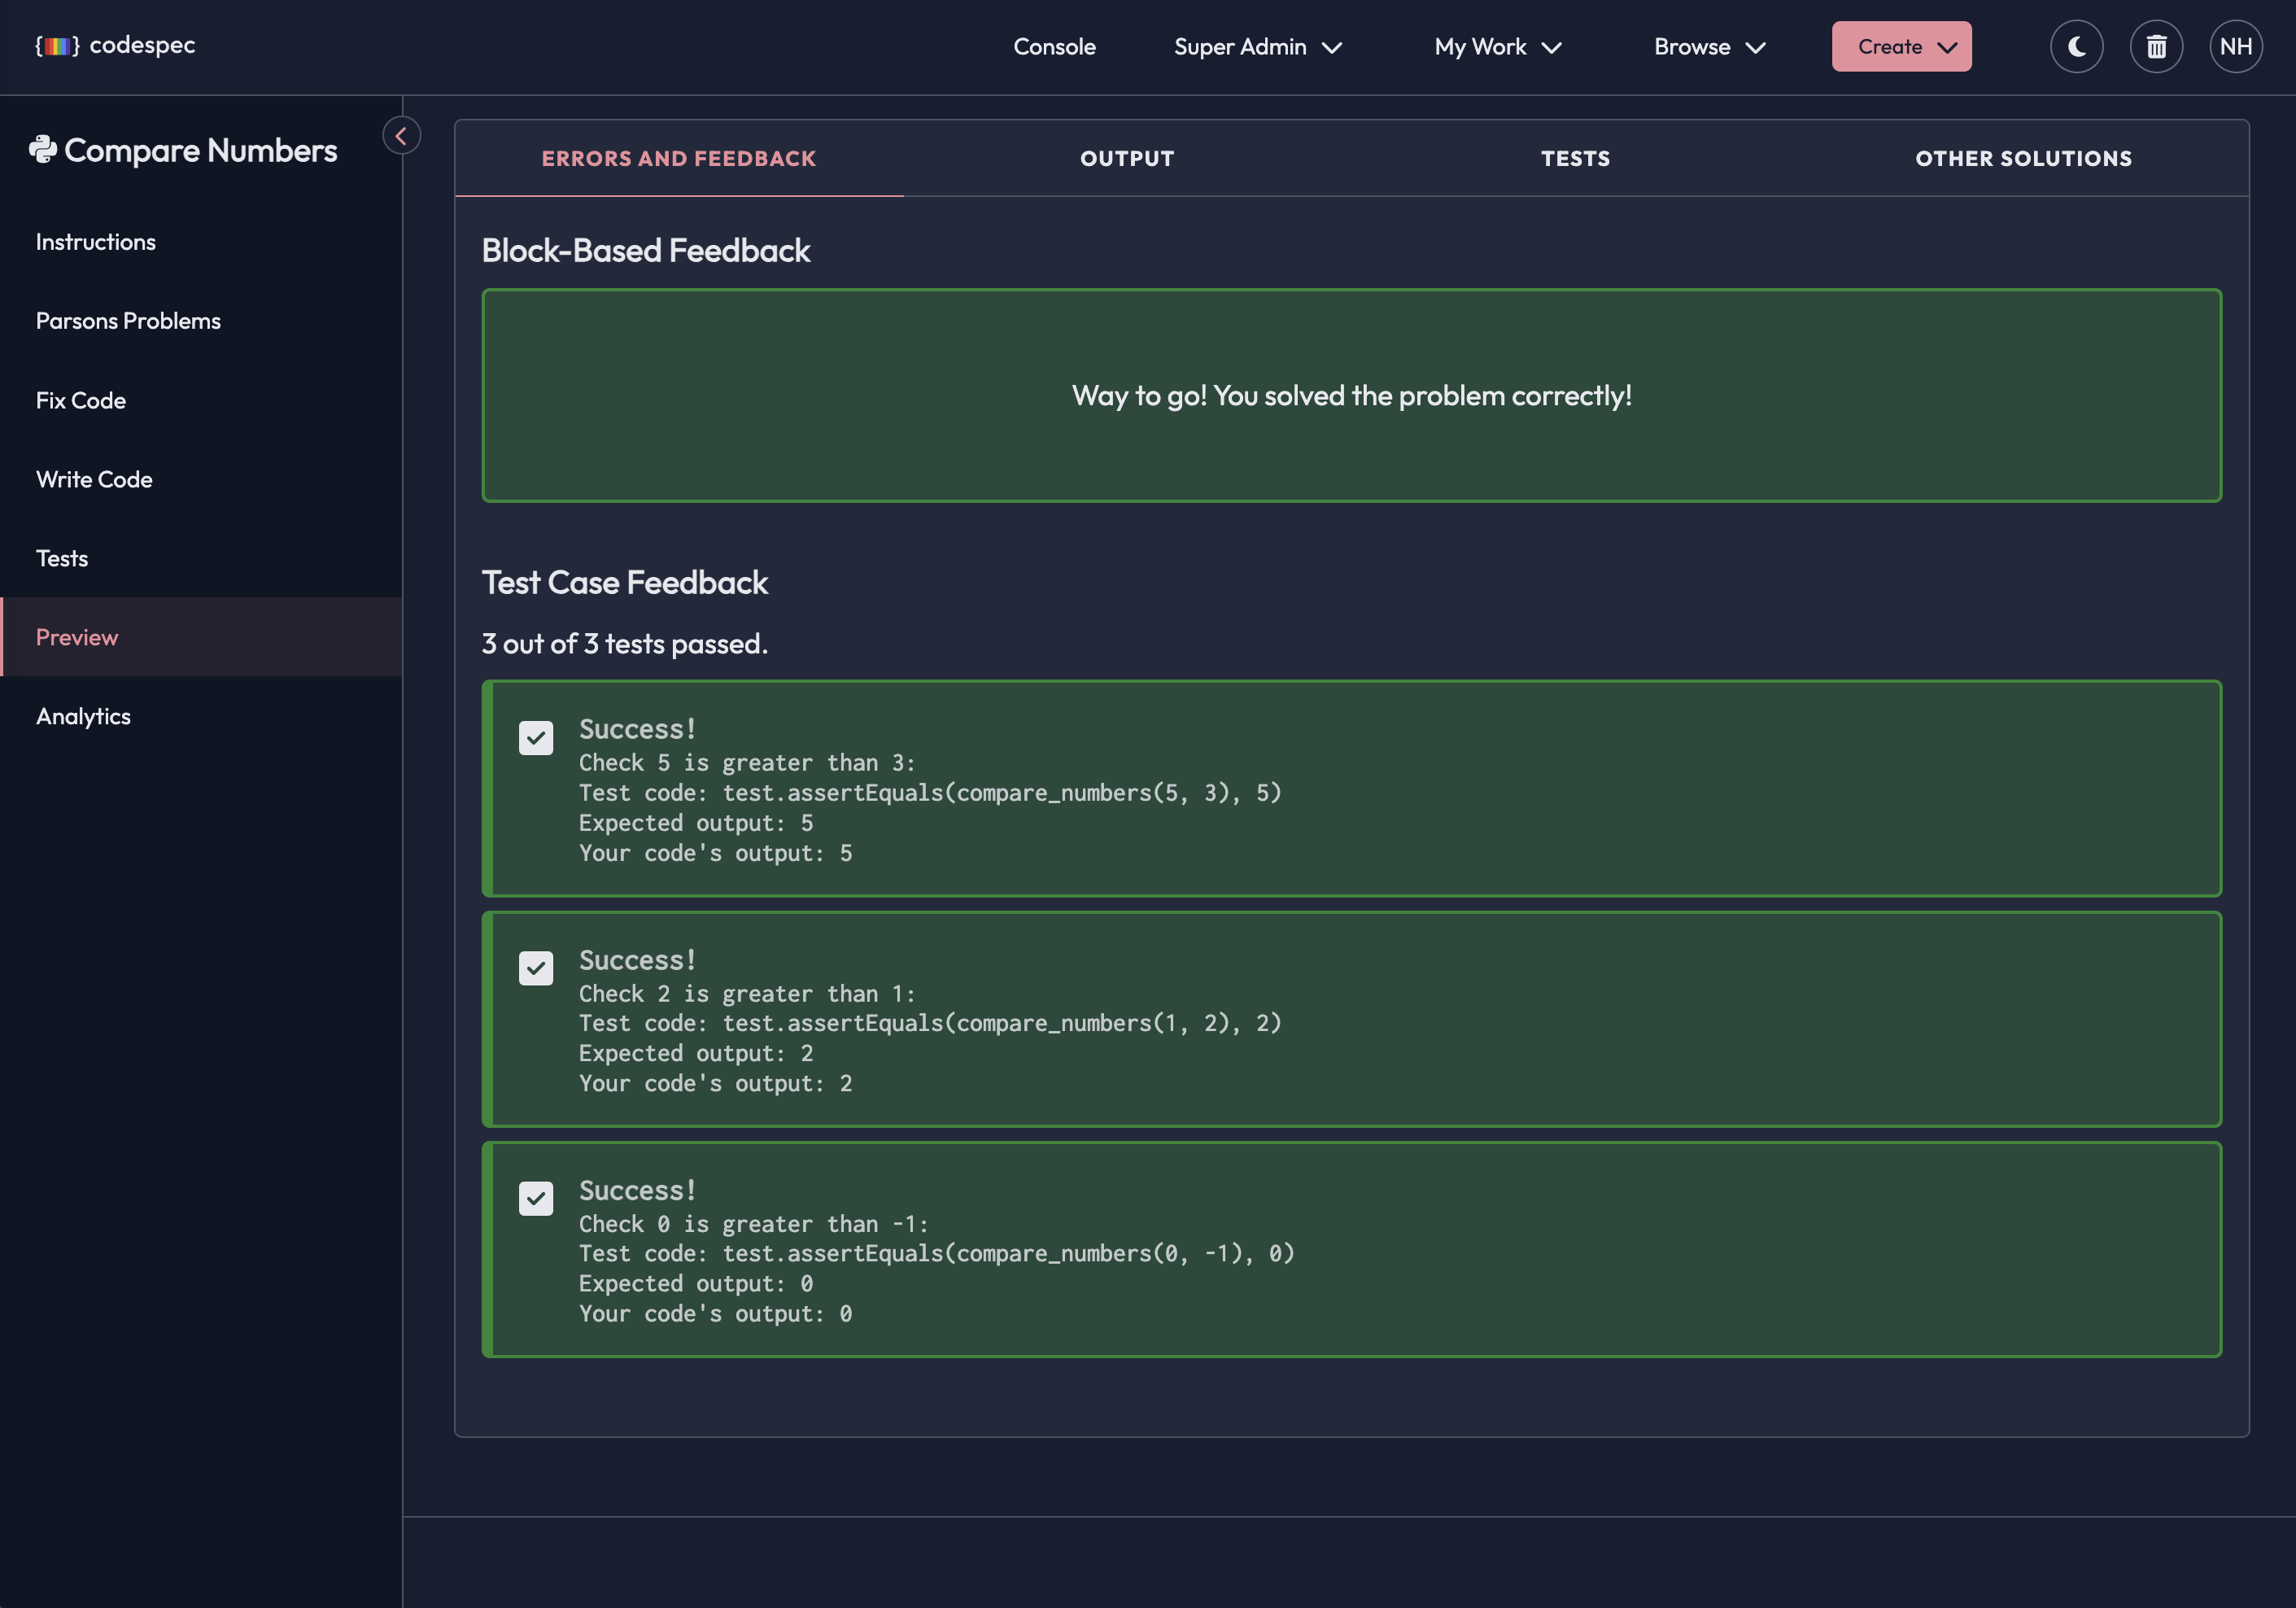Toggle checkbox for 2 greater than 1 test
This screenshot has width=2296, height=1608.
tap(536, 968)
